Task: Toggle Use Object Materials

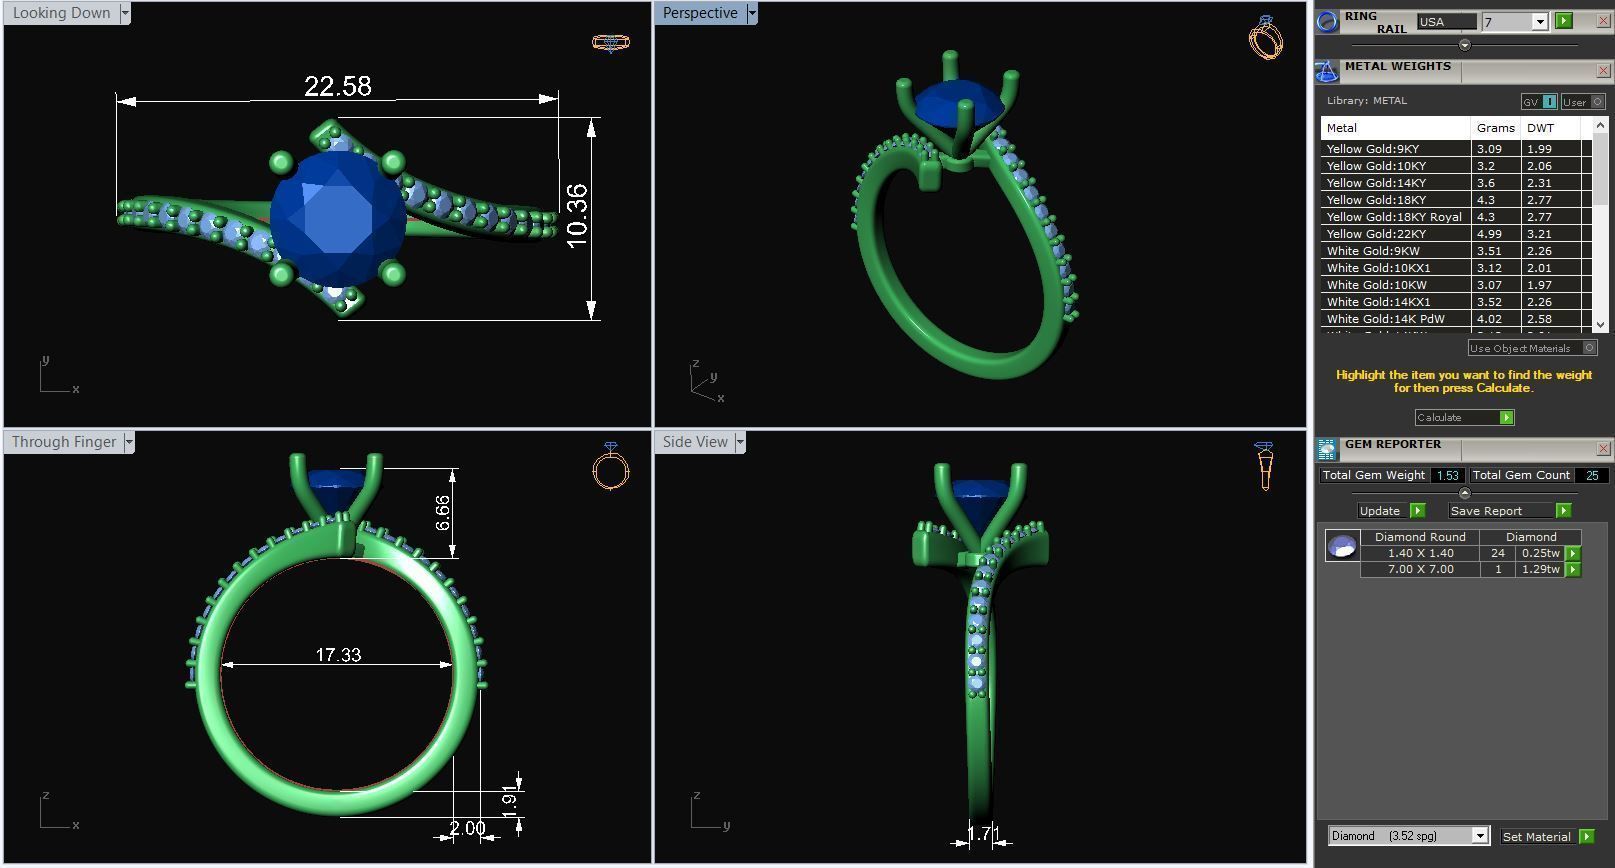Action: [x=1532, y=348]
